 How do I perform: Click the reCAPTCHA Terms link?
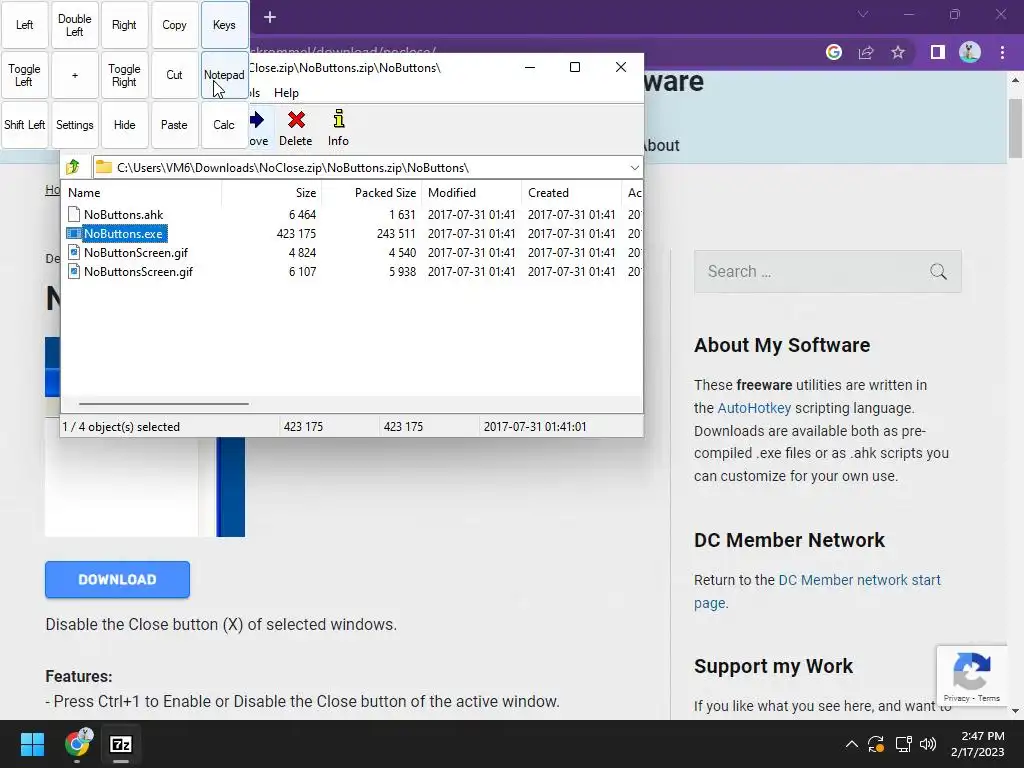[x=989, y=698]
